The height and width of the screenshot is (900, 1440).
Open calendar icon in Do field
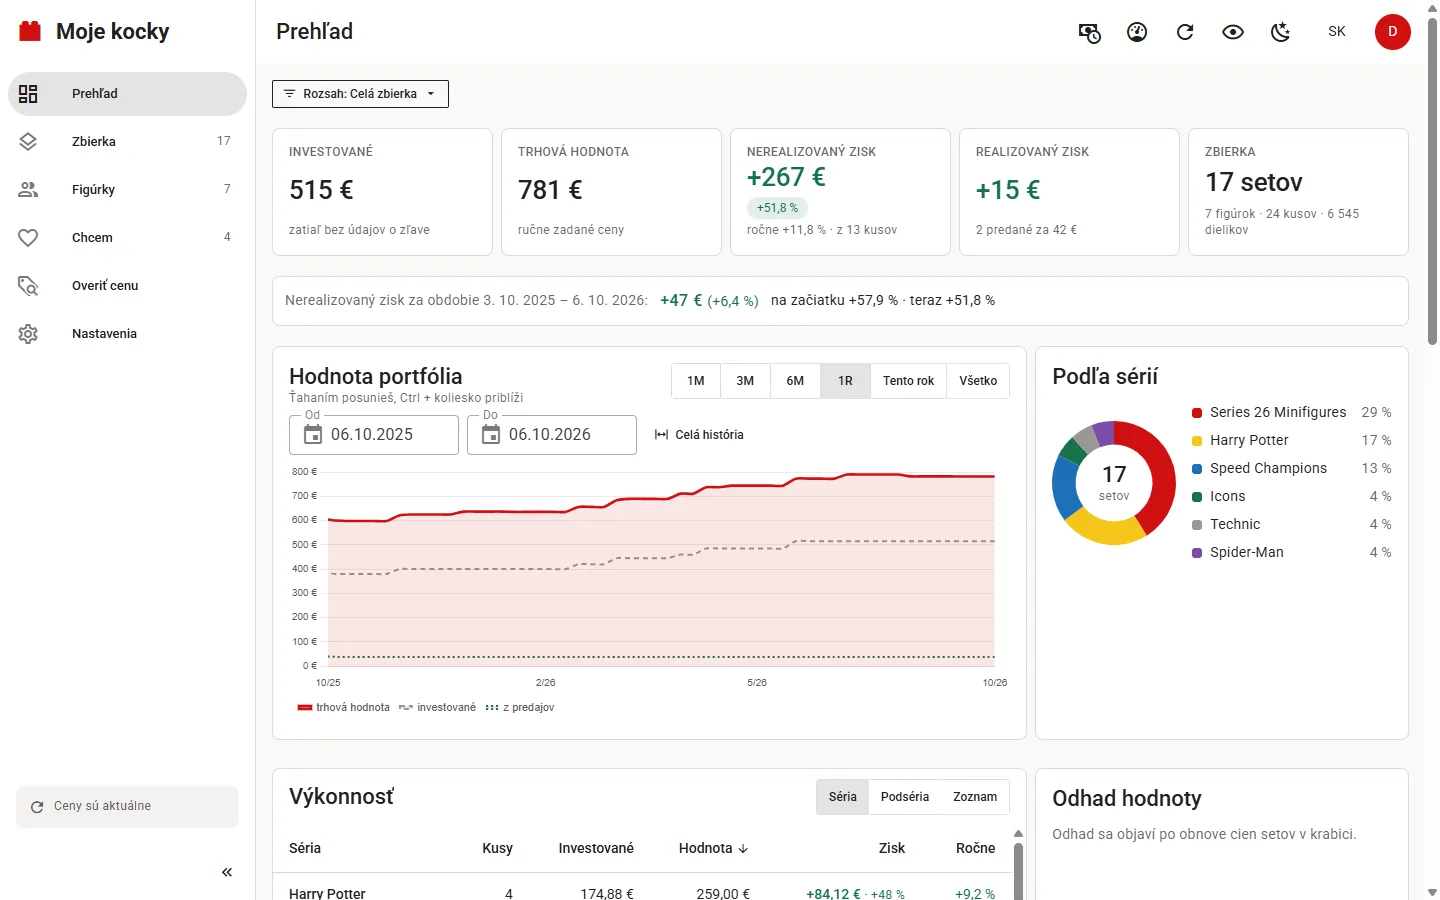491,435
